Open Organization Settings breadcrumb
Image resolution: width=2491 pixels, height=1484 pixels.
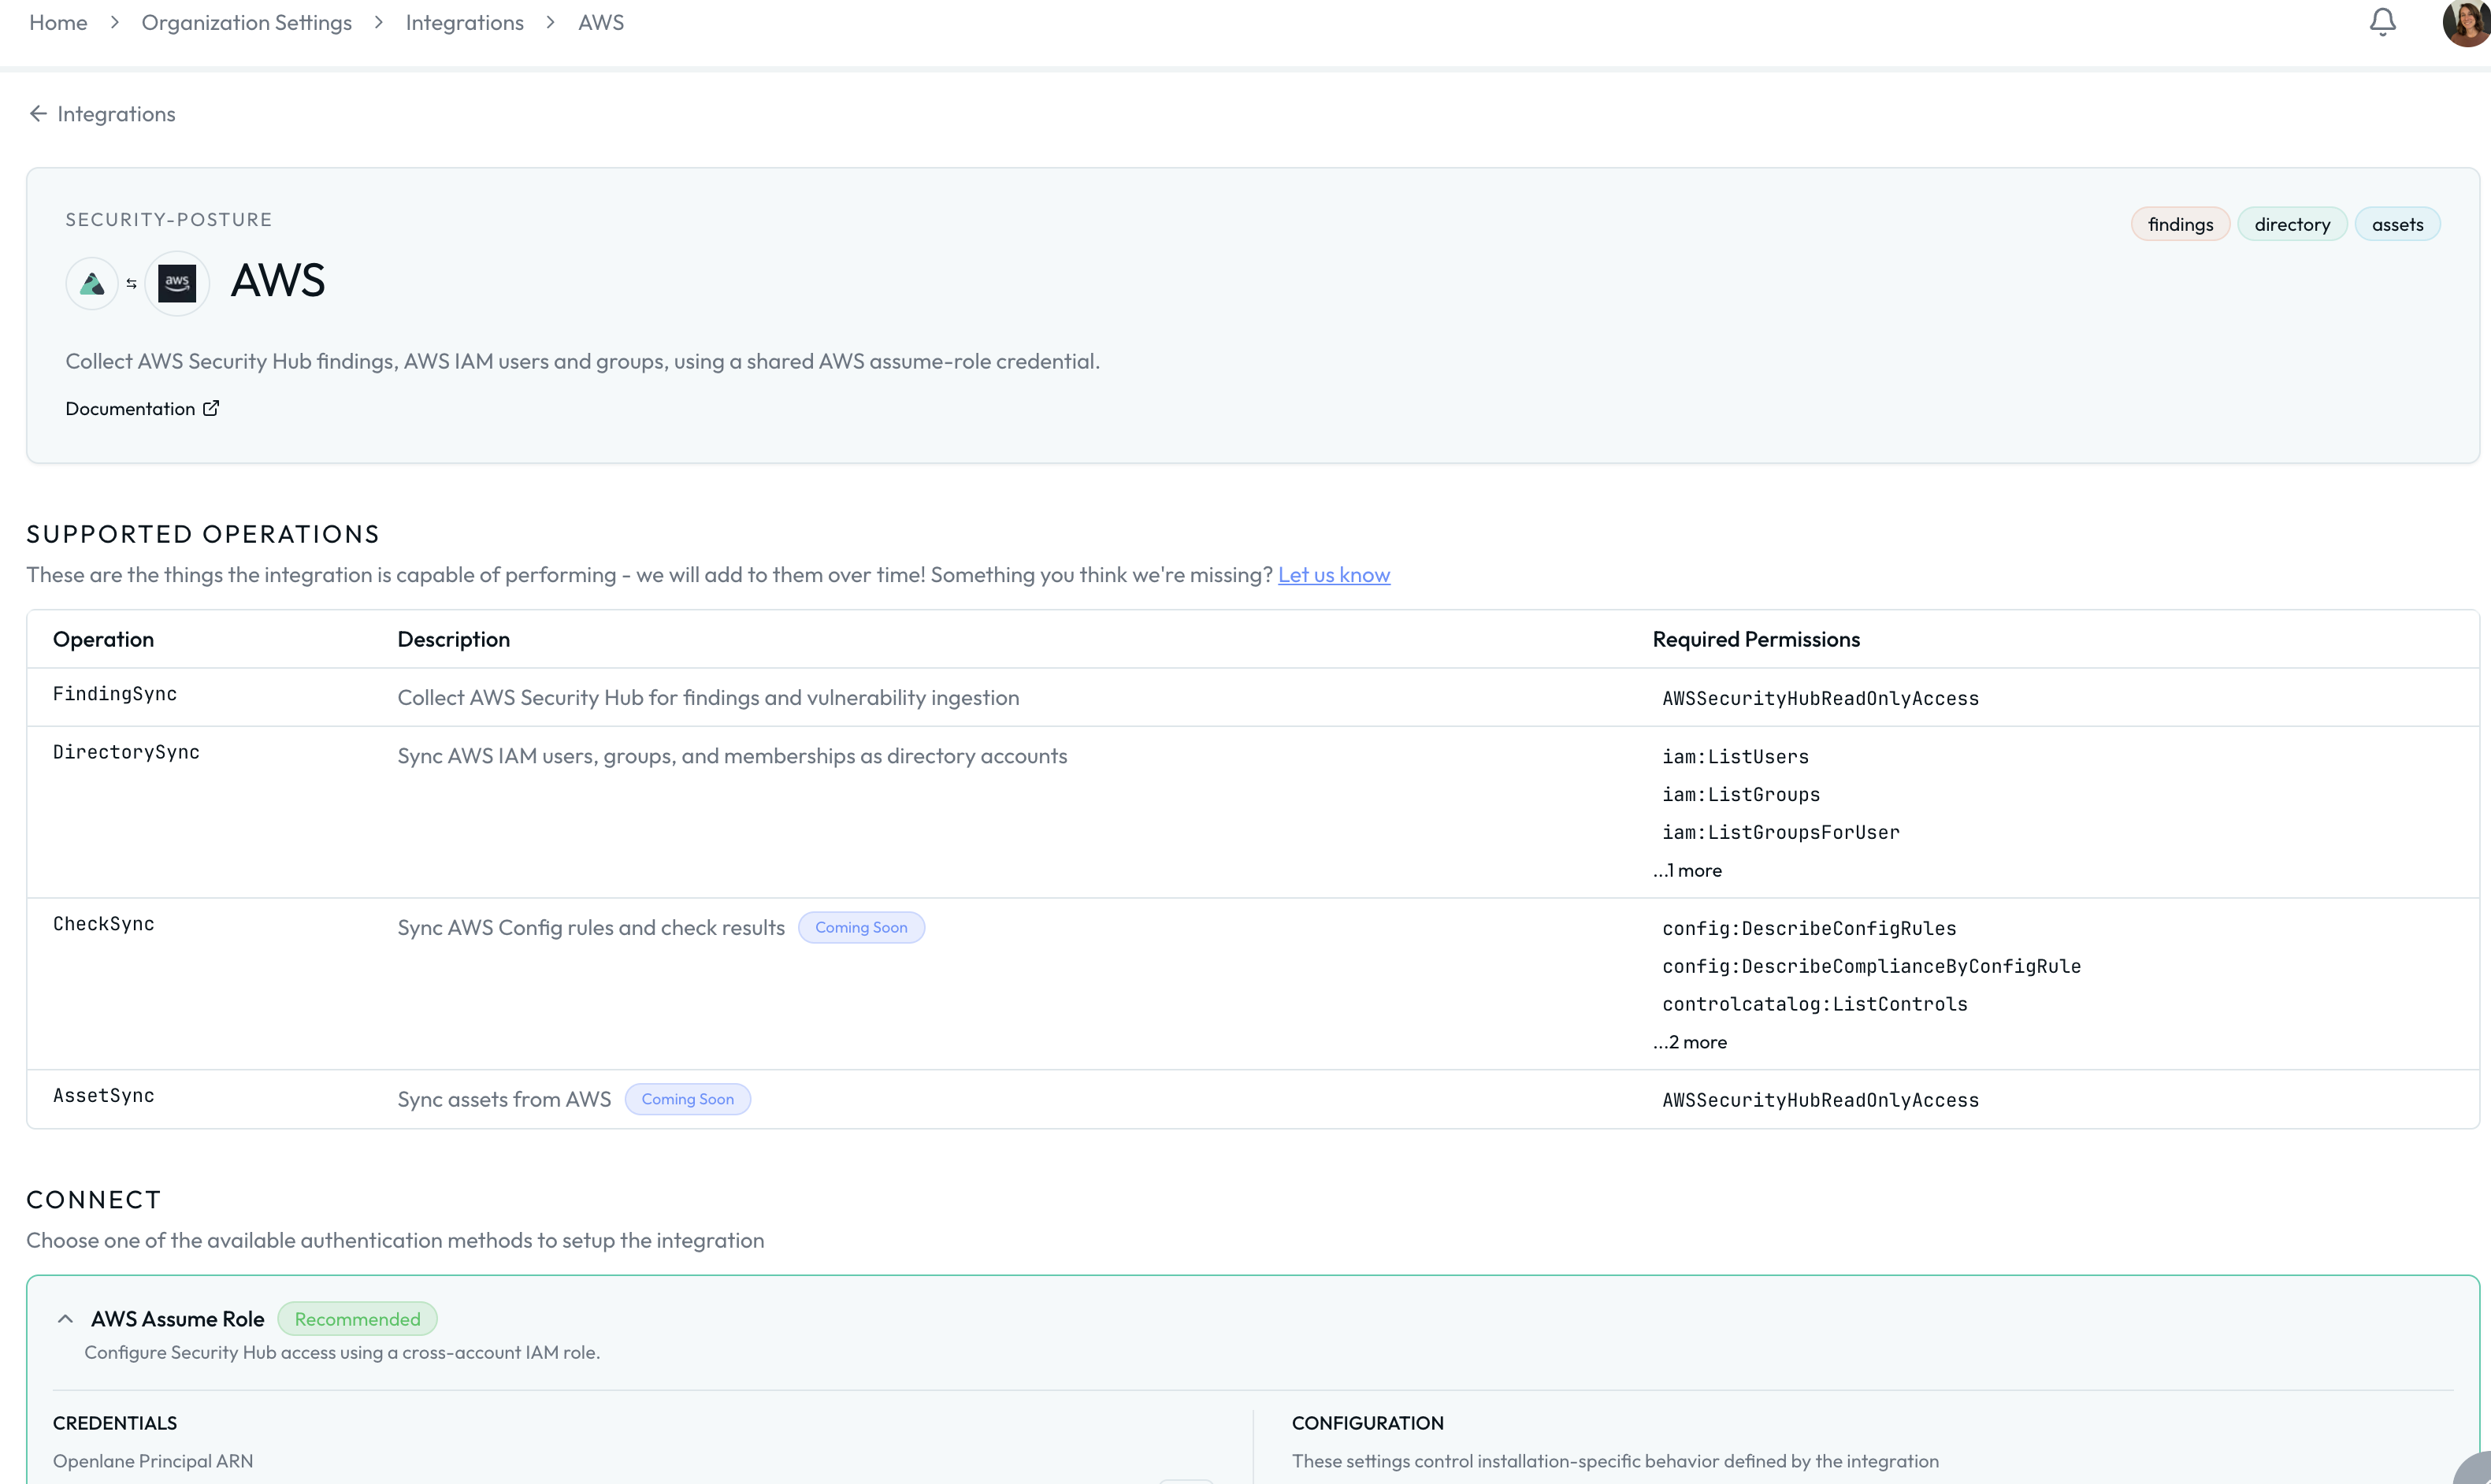click(x=246, y=22)
